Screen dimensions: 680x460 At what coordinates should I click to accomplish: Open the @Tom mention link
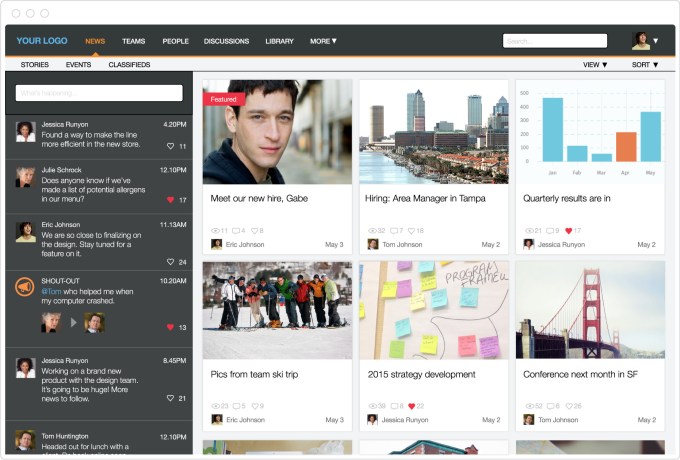(51, 291)
